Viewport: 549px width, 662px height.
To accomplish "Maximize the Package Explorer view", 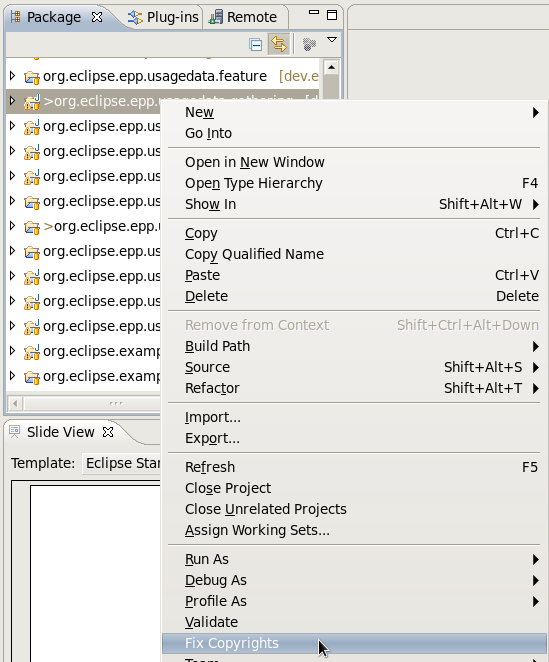I will 332,15.
